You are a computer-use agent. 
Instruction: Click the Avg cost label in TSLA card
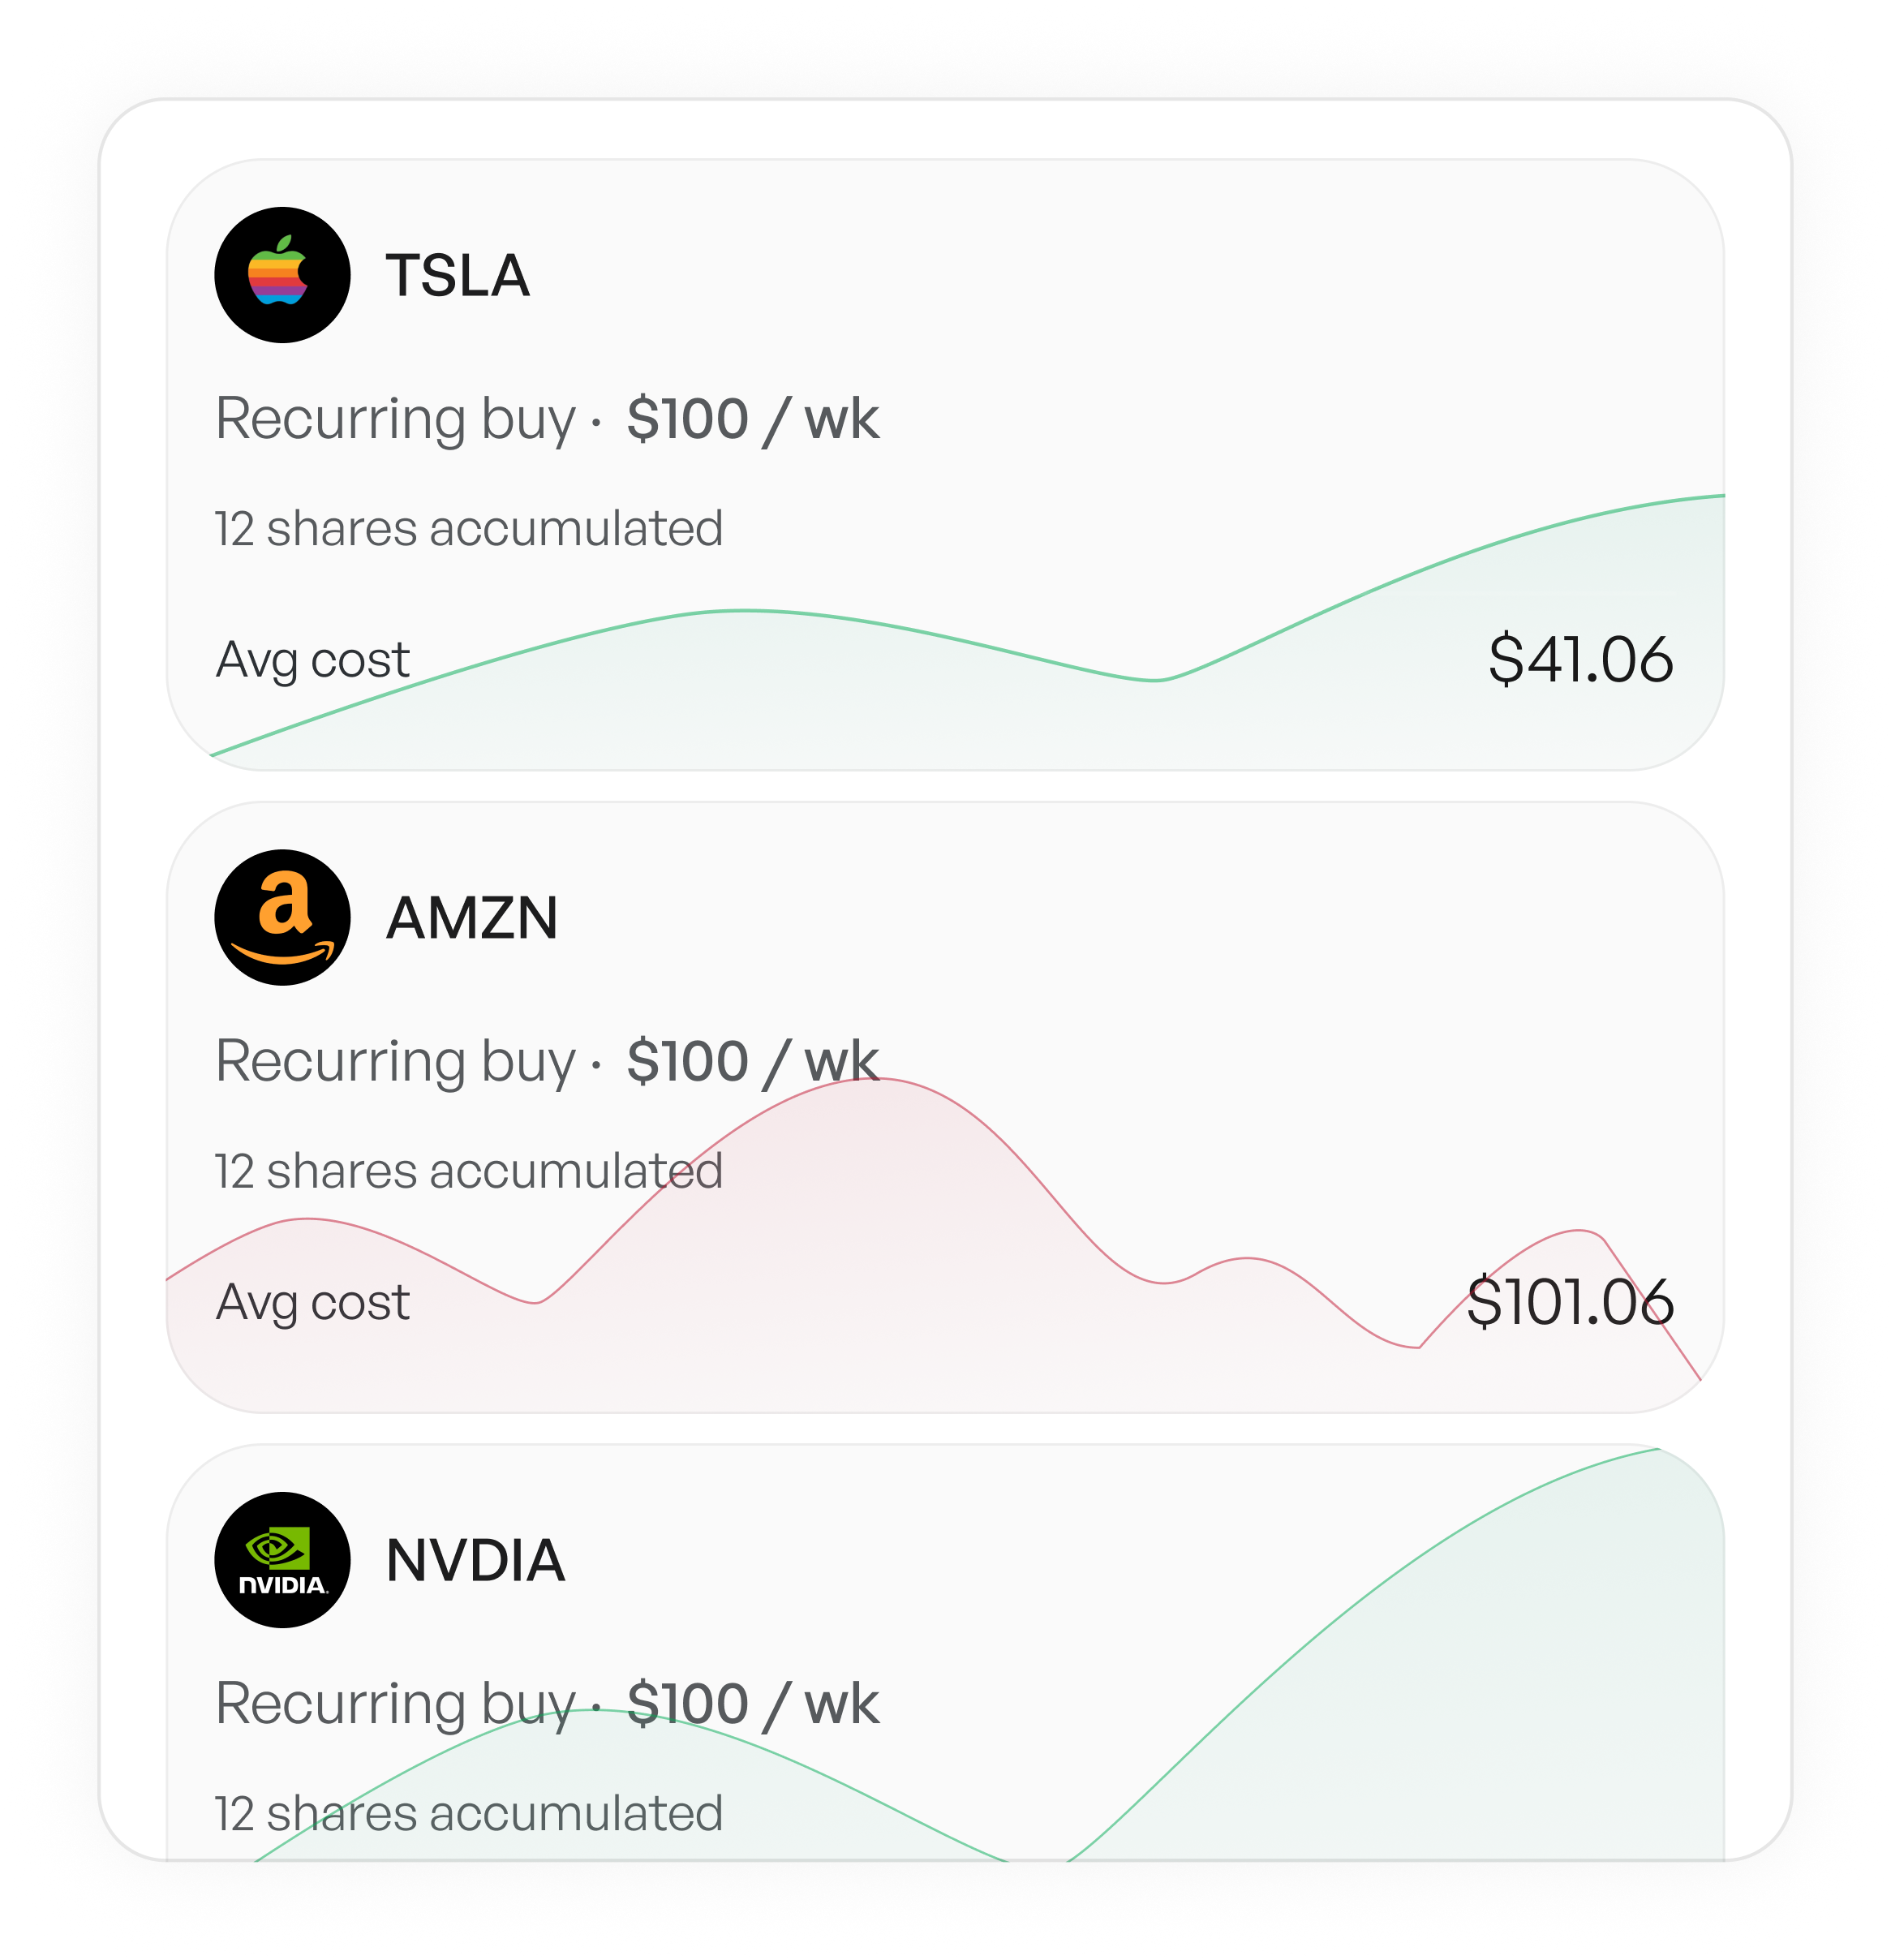[312, 660]
